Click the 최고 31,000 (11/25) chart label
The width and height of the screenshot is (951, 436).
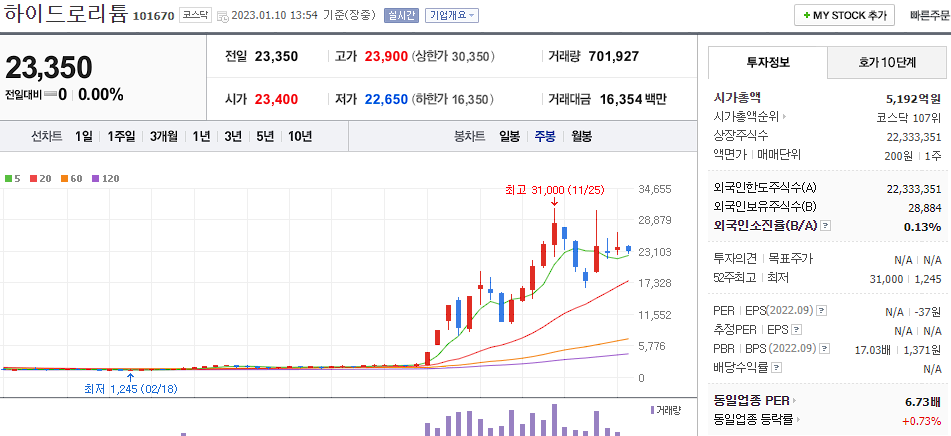click(555, 190)
